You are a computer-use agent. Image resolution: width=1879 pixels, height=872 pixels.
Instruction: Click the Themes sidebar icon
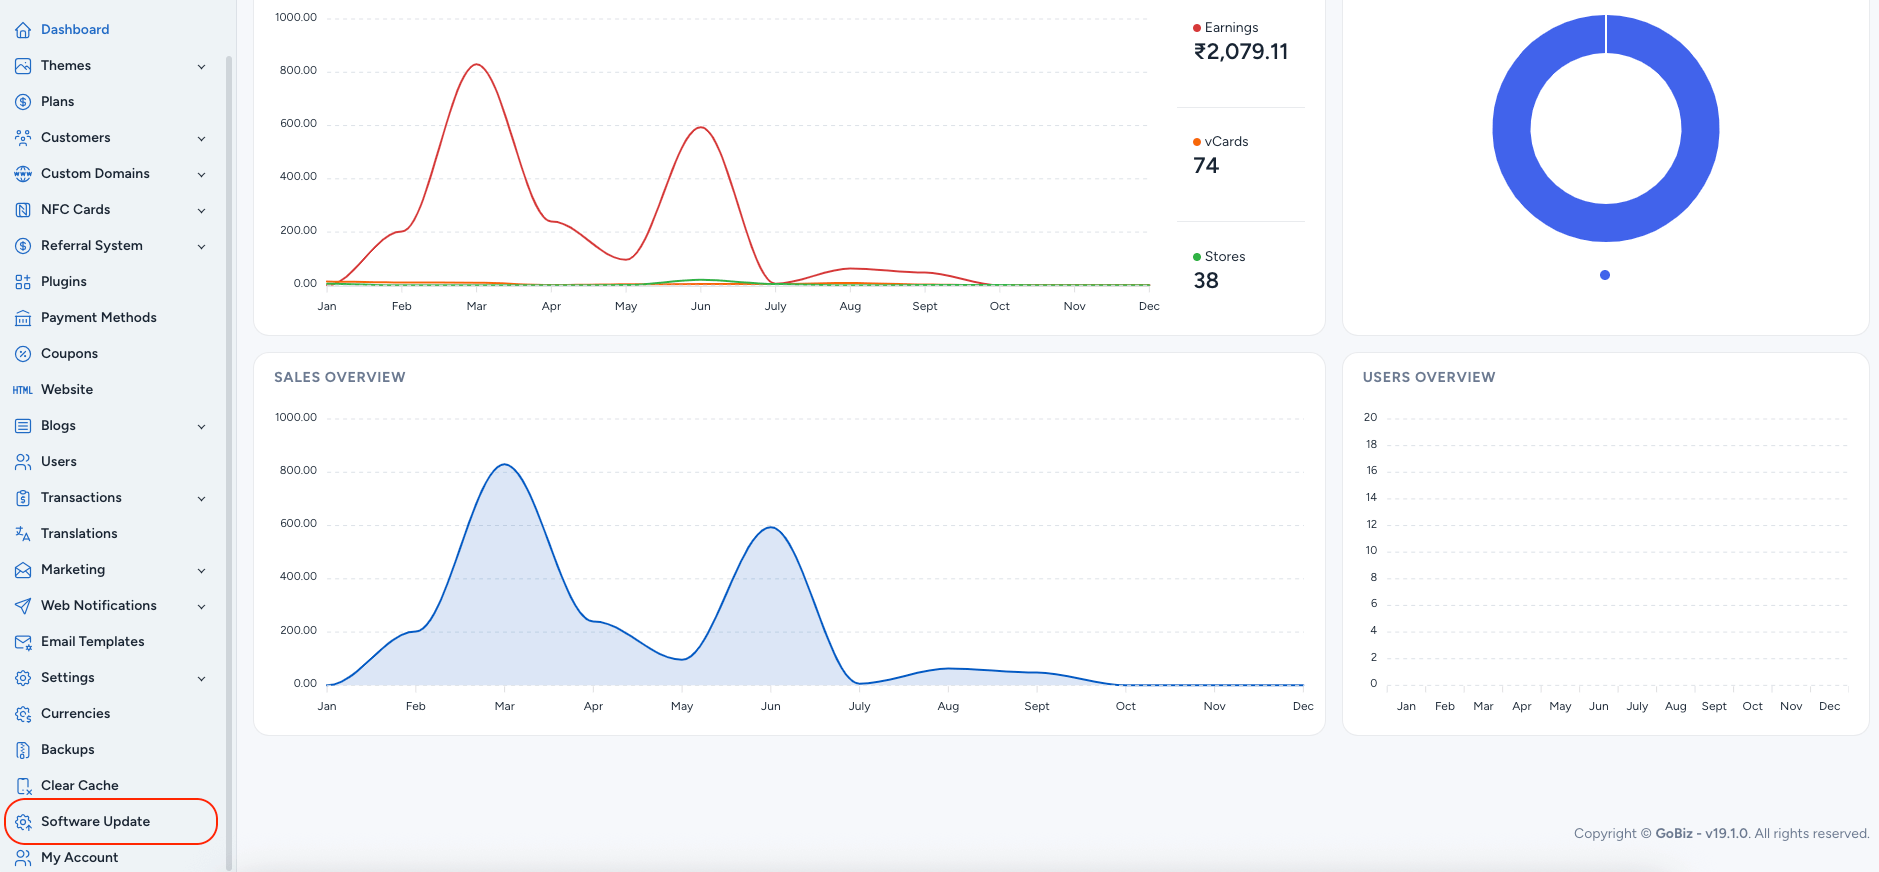tap(23, 66)
